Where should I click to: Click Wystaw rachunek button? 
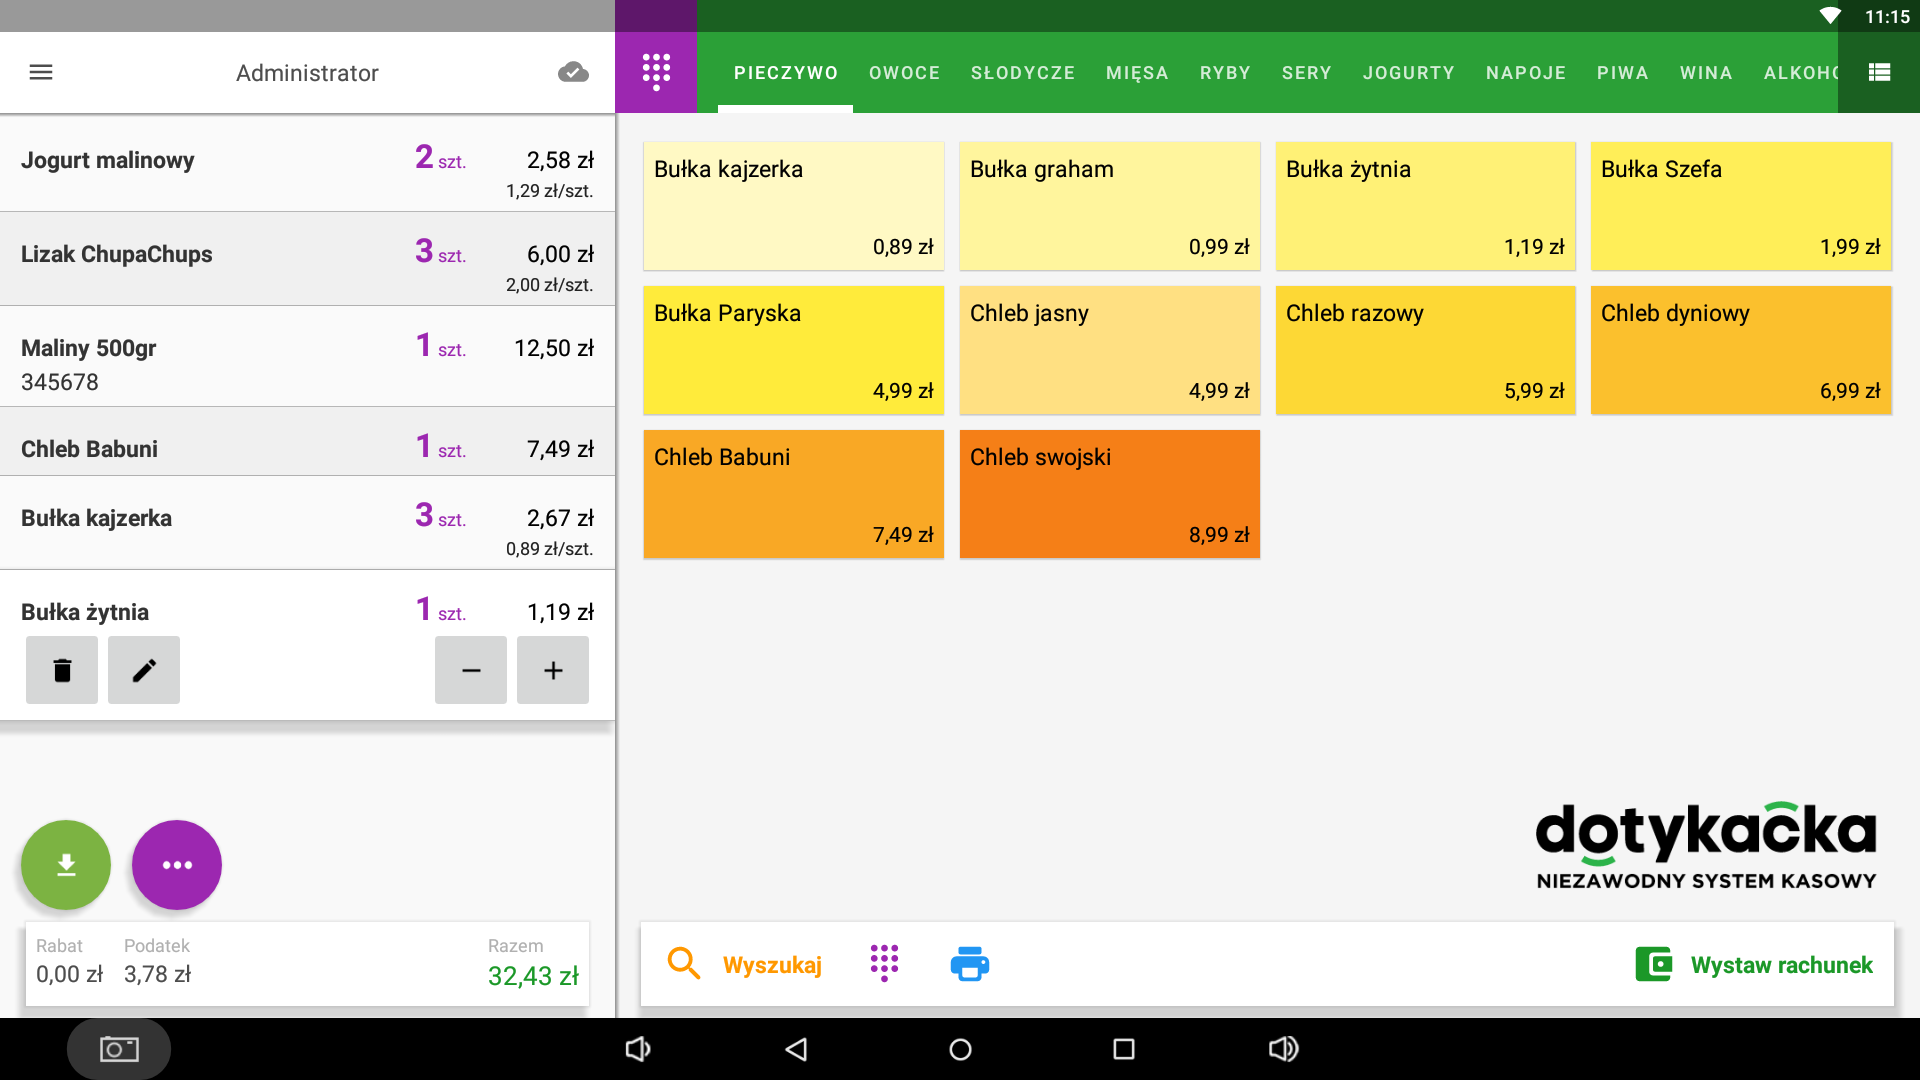click(1755, 964)
